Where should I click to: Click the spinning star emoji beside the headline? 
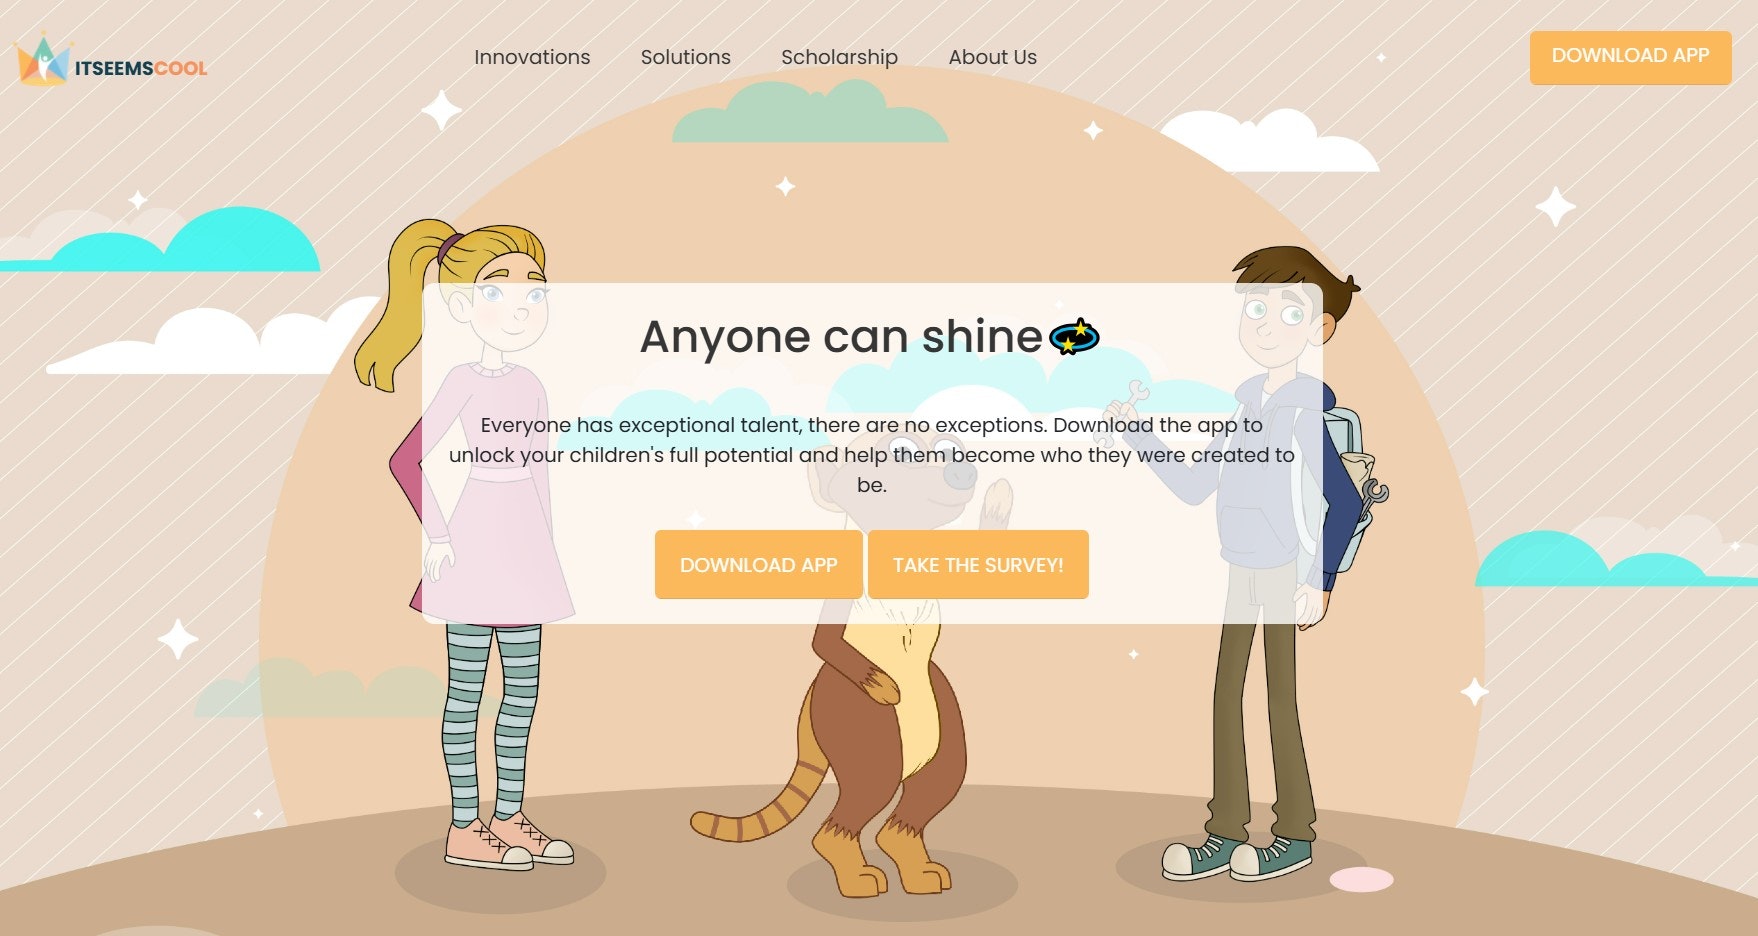1075,337
